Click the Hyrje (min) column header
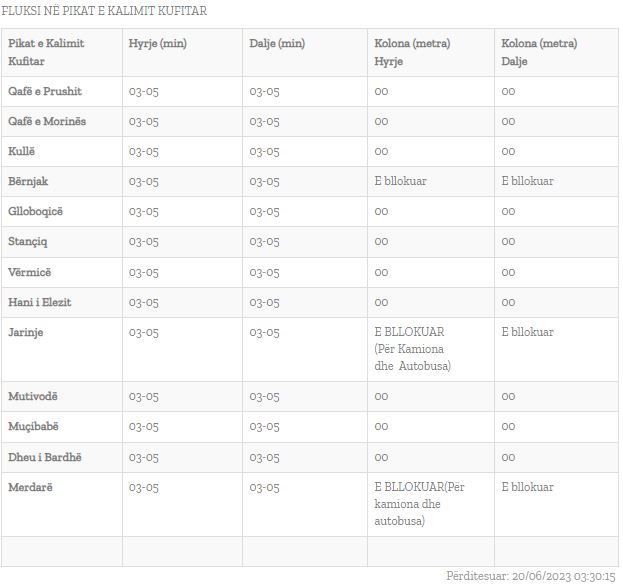This screenshot has height=587, width=623. (x=158, y=43)
